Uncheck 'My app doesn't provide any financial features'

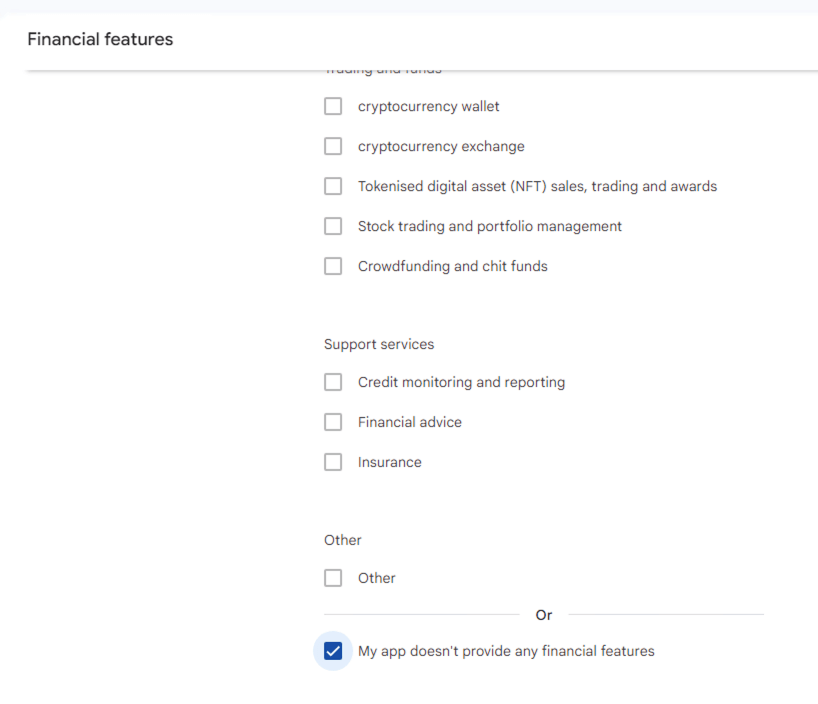333,651
